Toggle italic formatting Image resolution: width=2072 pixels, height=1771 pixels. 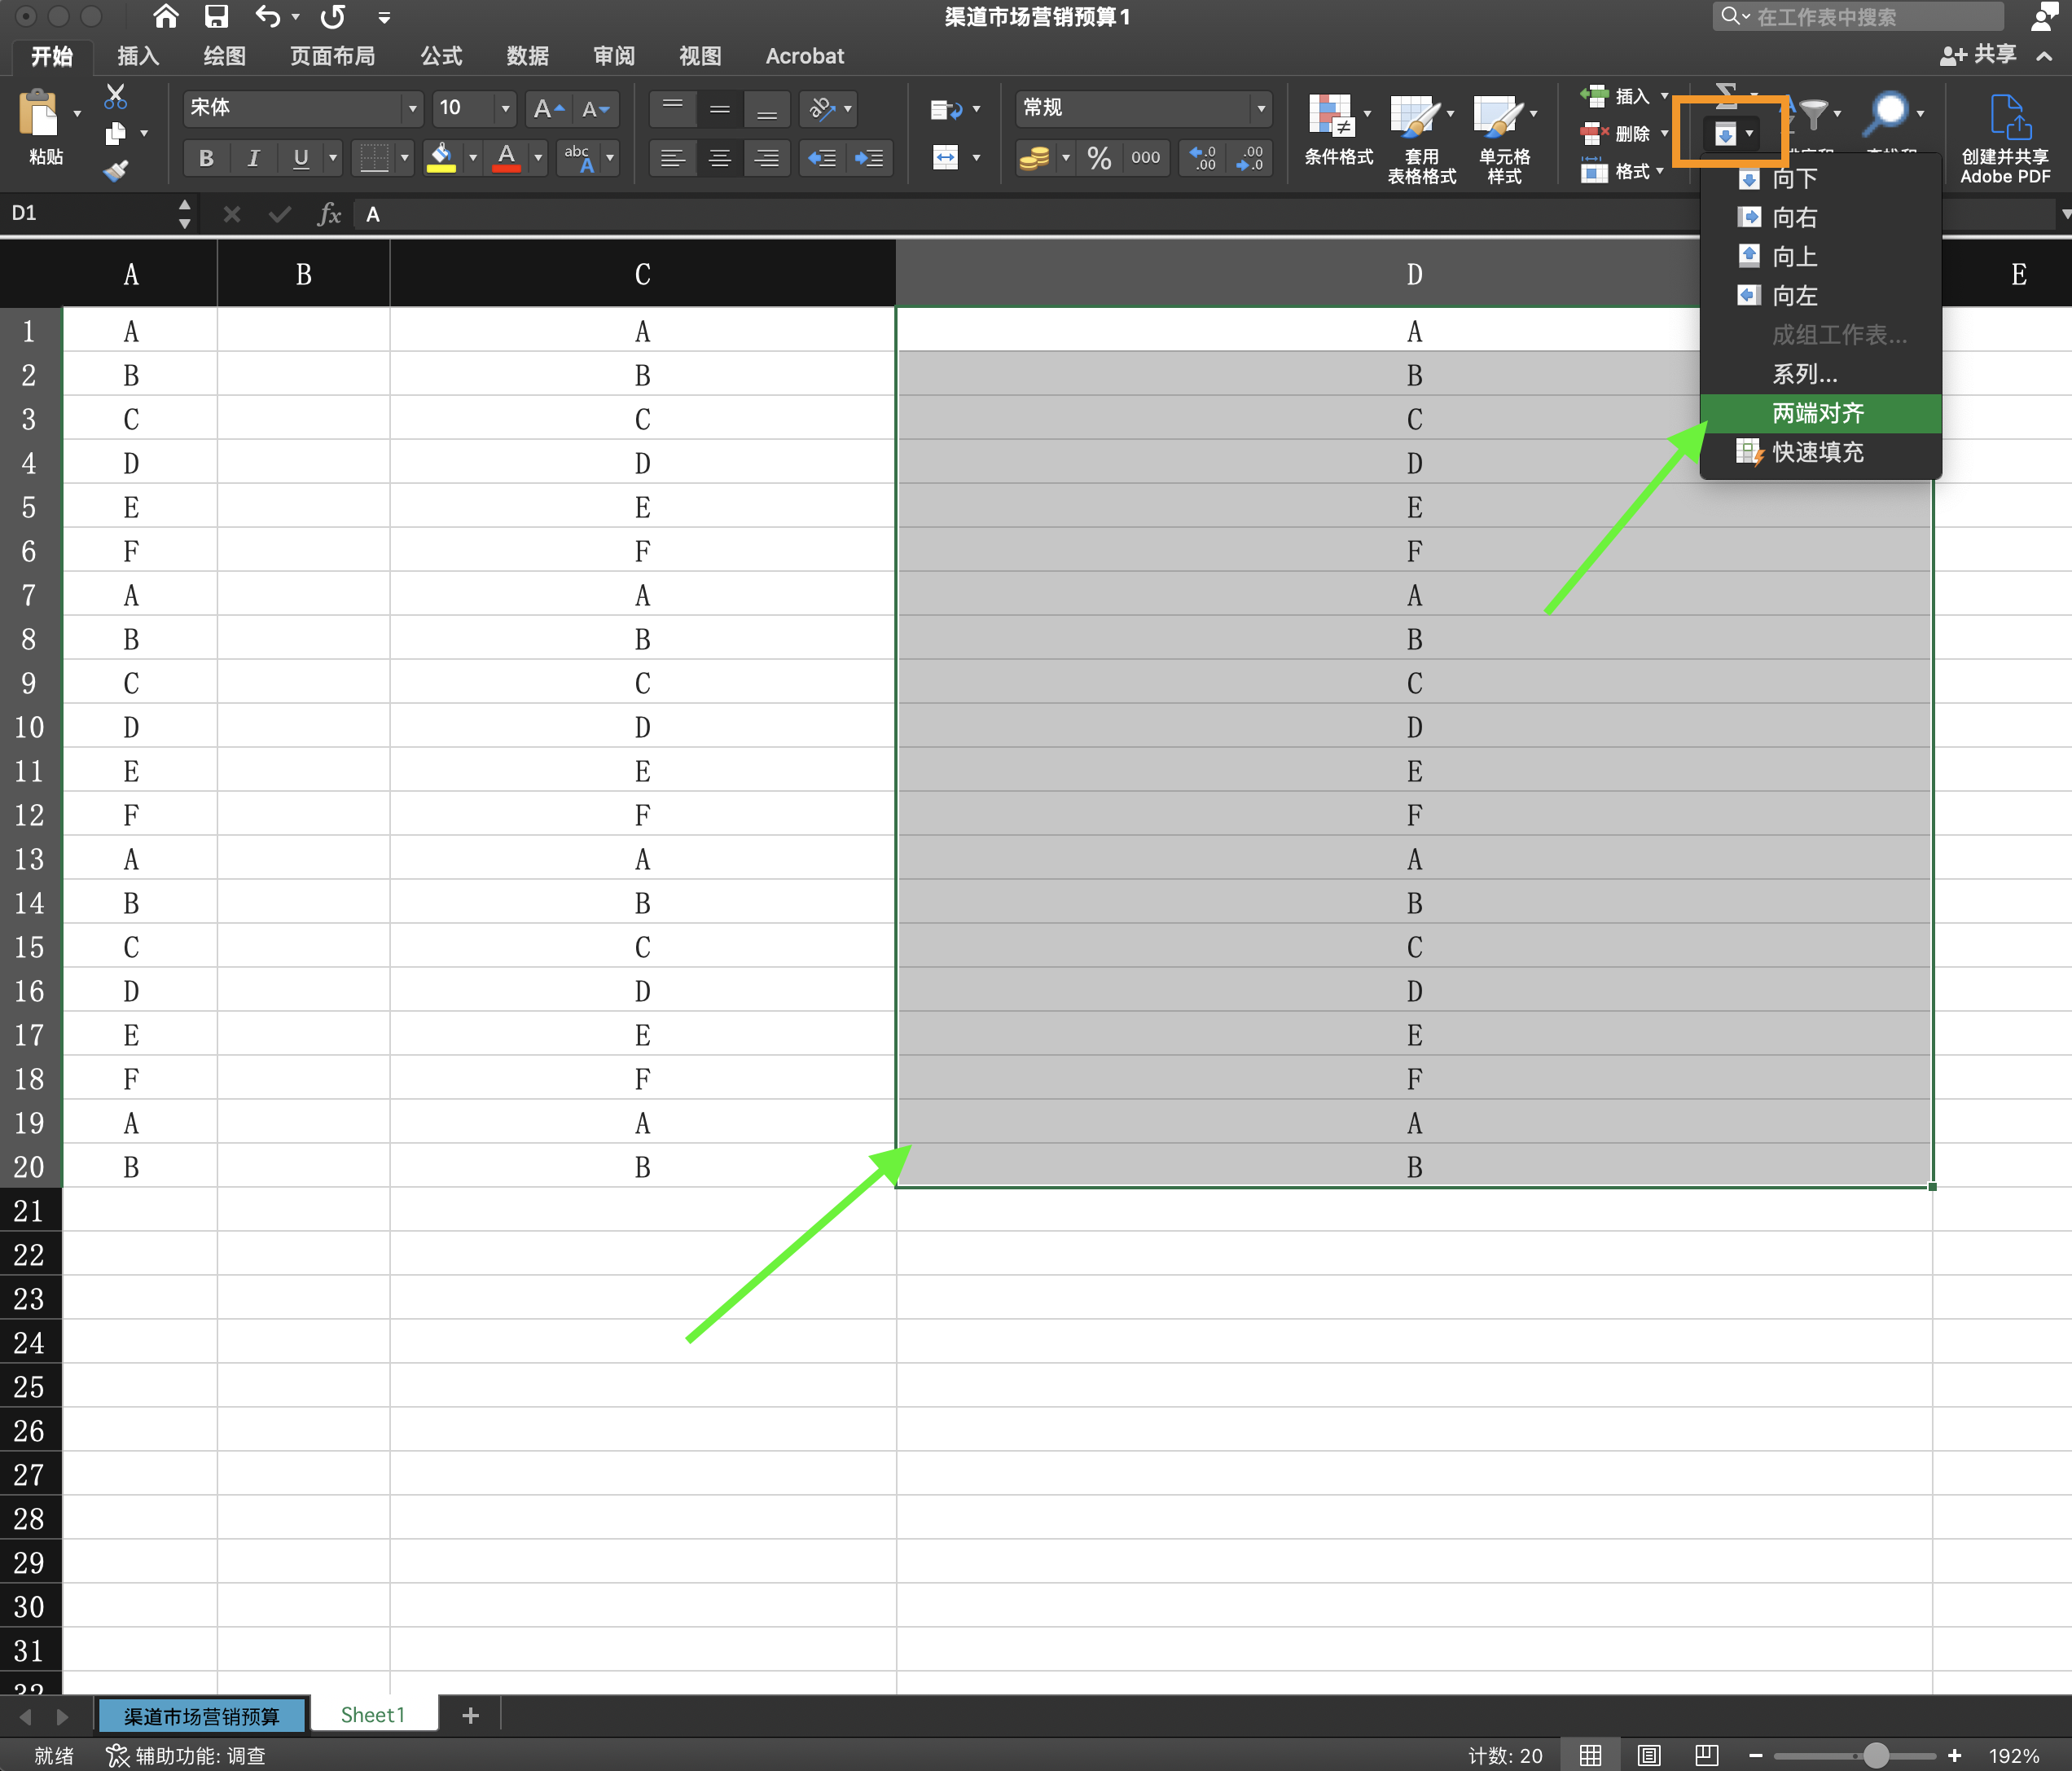pos(253,158)
